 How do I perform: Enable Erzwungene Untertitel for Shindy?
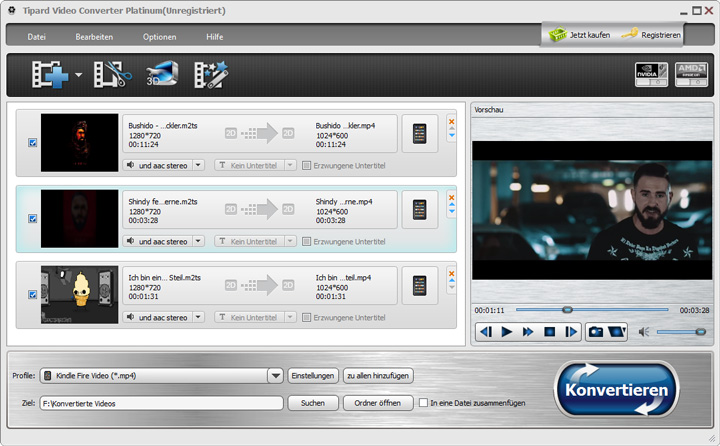click(306, 241)
